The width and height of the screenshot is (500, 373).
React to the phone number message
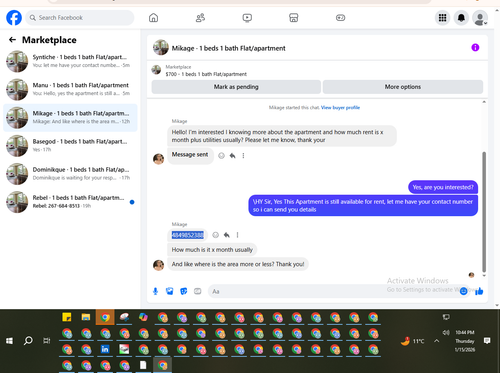215,235
